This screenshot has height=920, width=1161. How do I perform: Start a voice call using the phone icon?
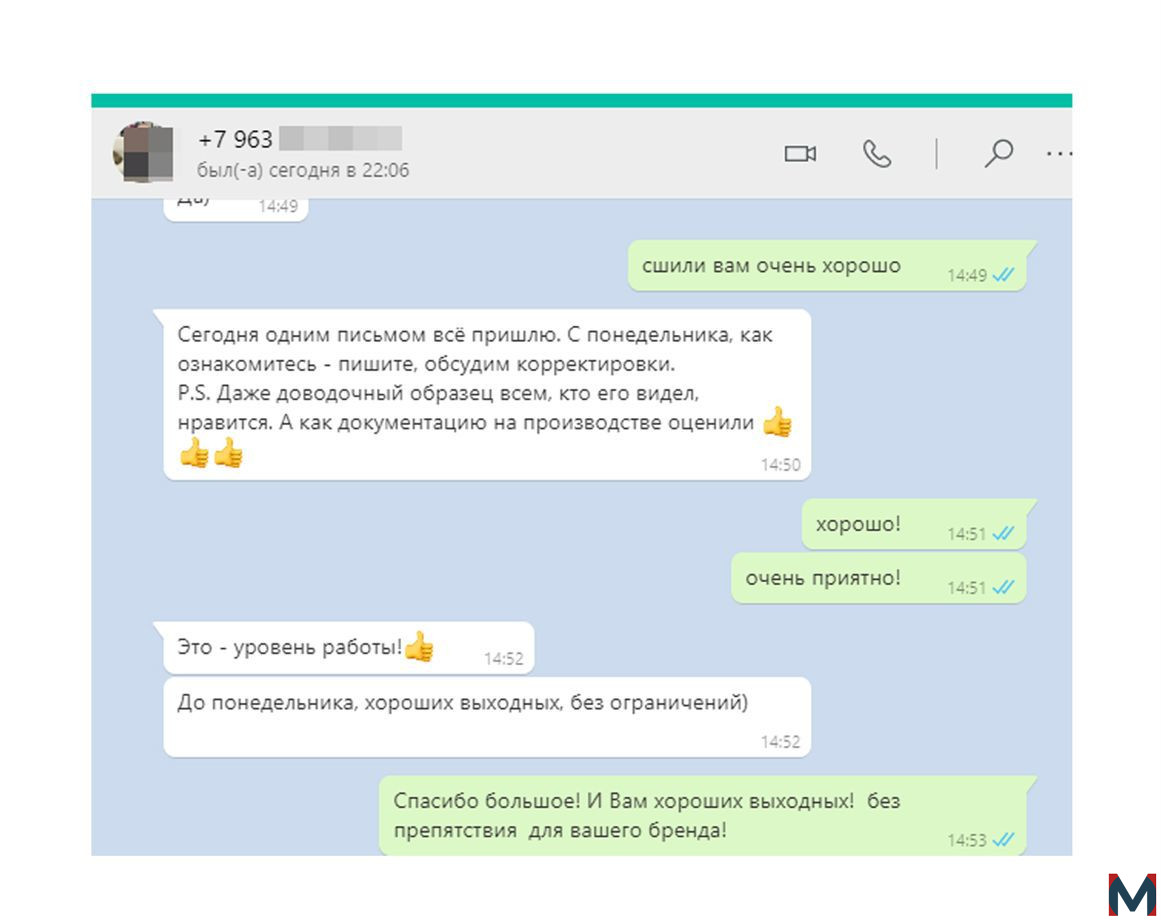[x=877, y=154]
